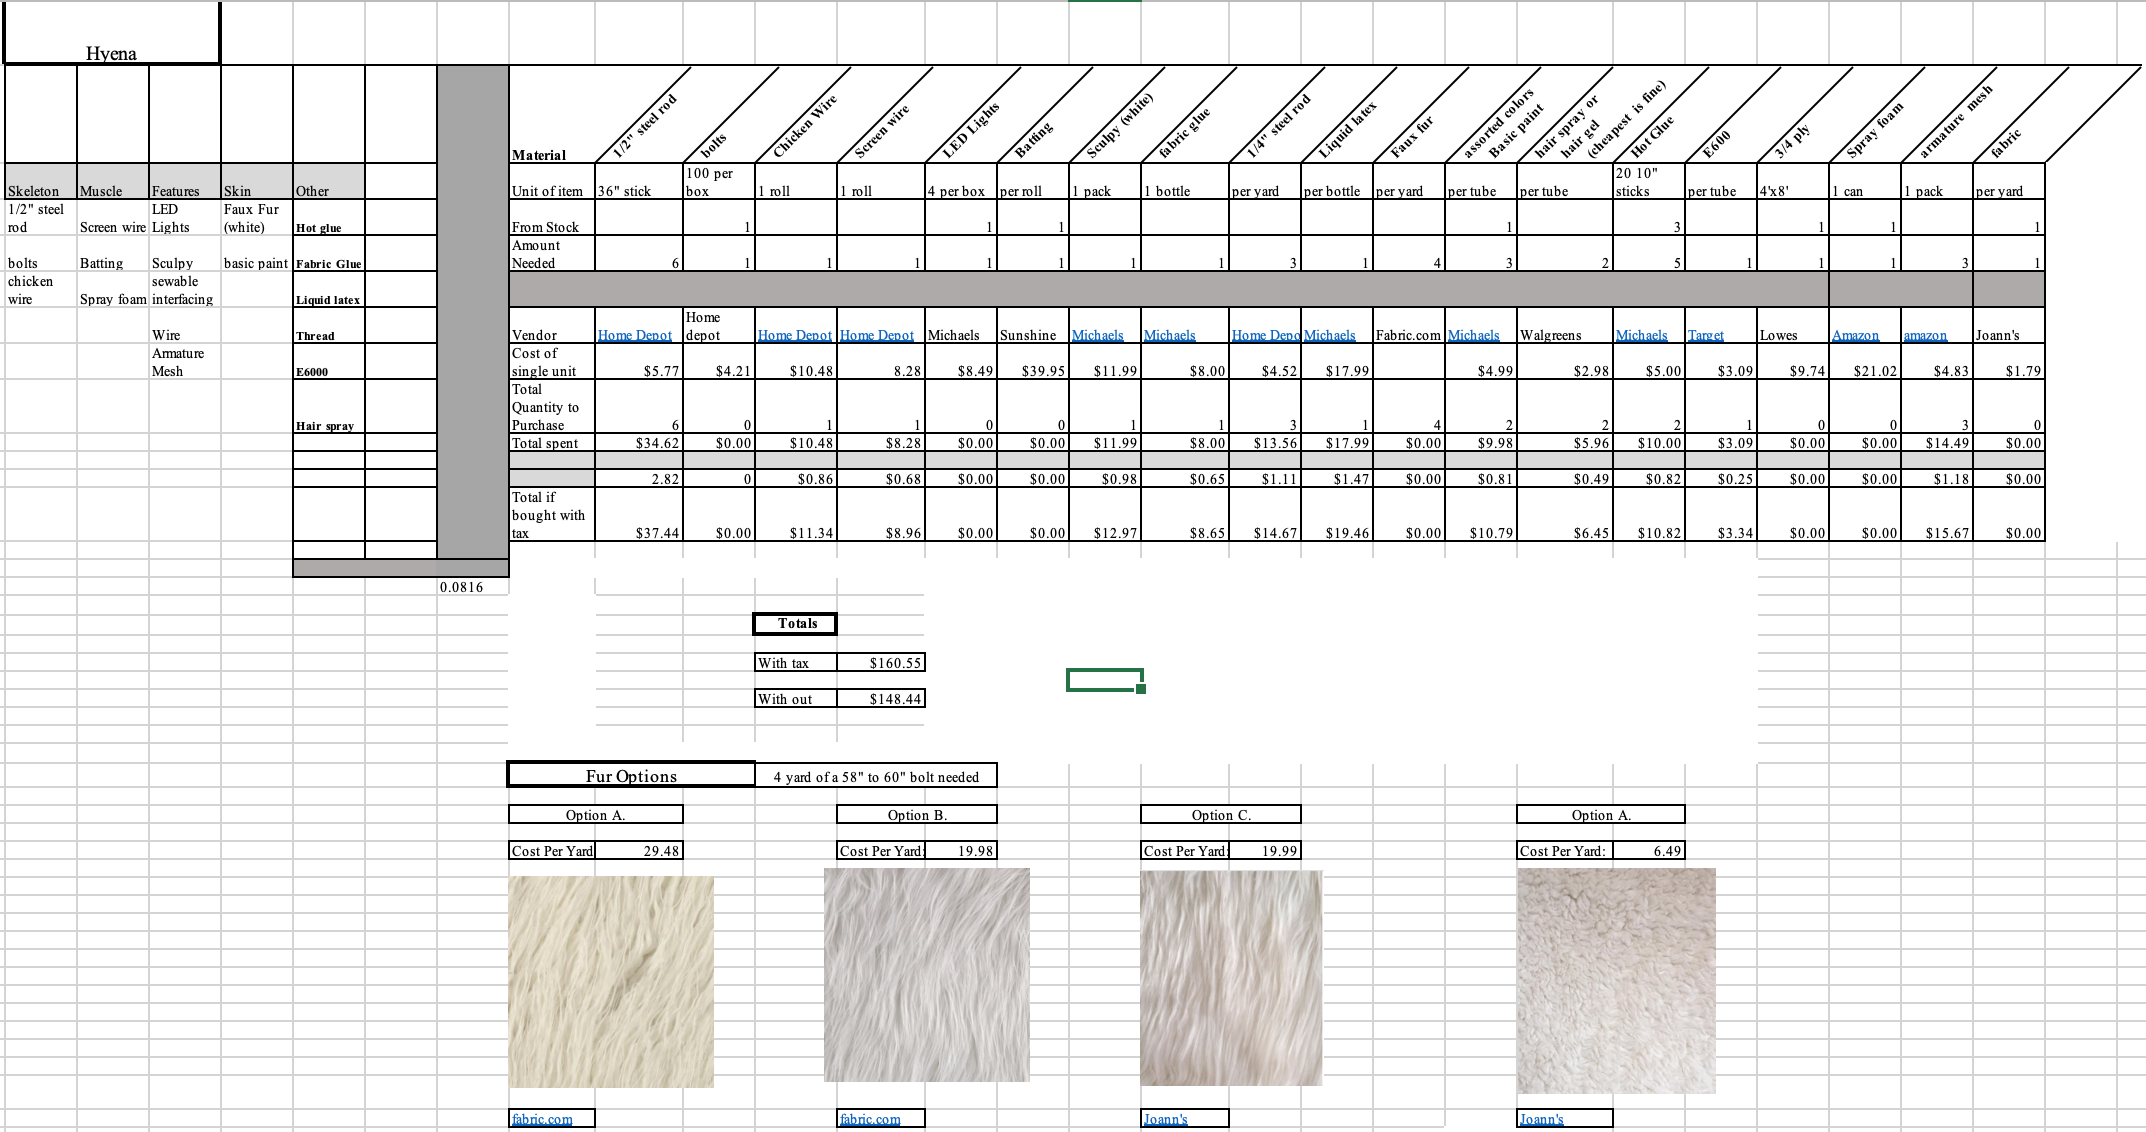
Task: Select the sherpa fur image costing 6.49
Action: pos(1616,980)
